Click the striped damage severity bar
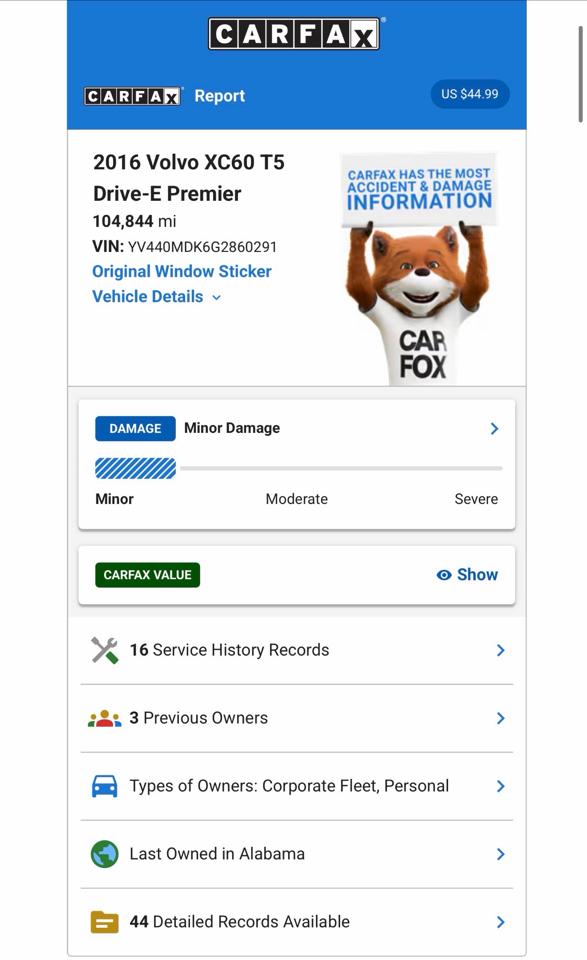This screenshot has height=960, width=587. click(135, 468)
